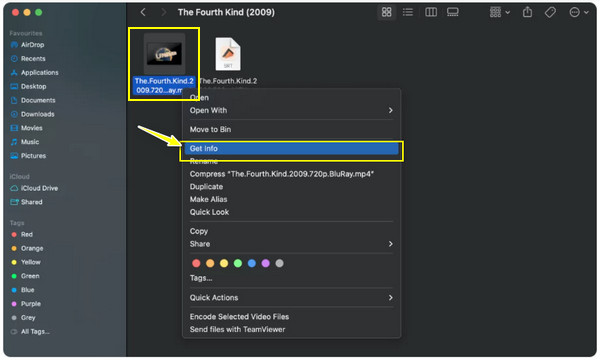This screenshot has height=361, width=600.
Task: Switch to icon grid view
Action: click(x=386, y=12)
